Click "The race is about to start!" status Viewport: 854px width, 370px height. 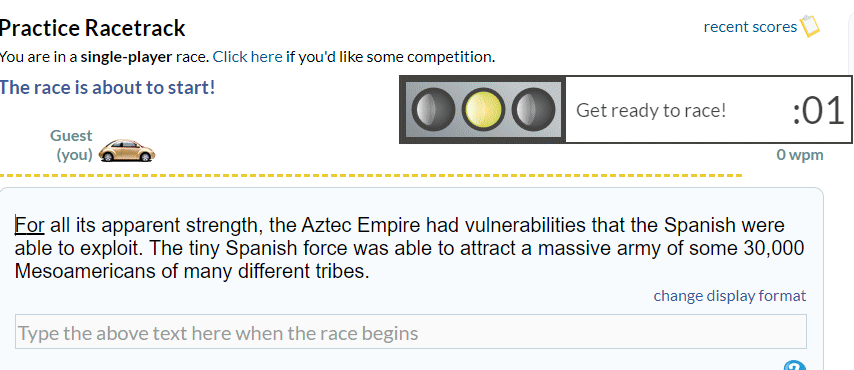[108, 87]
